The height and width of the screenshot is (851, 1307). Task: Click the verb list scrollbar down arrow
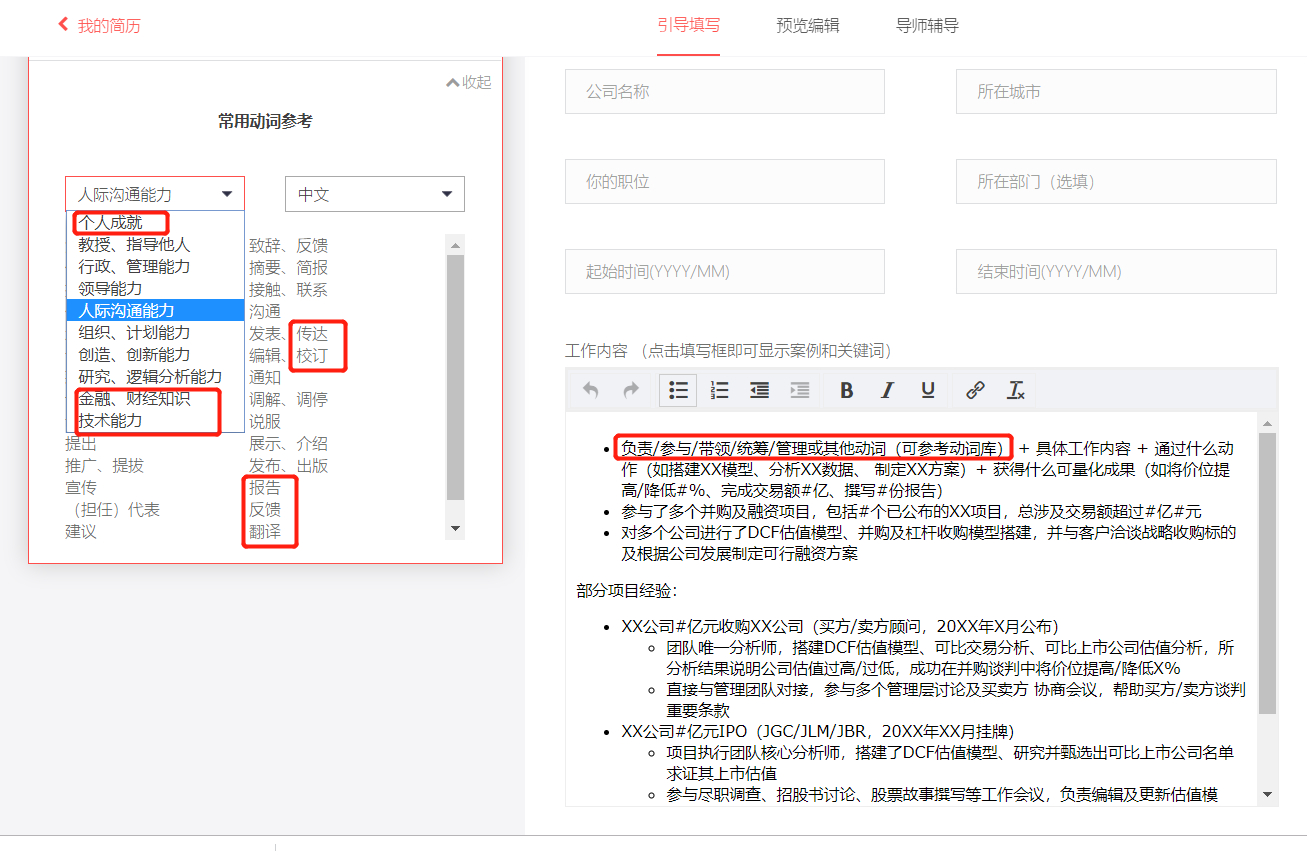456,528
